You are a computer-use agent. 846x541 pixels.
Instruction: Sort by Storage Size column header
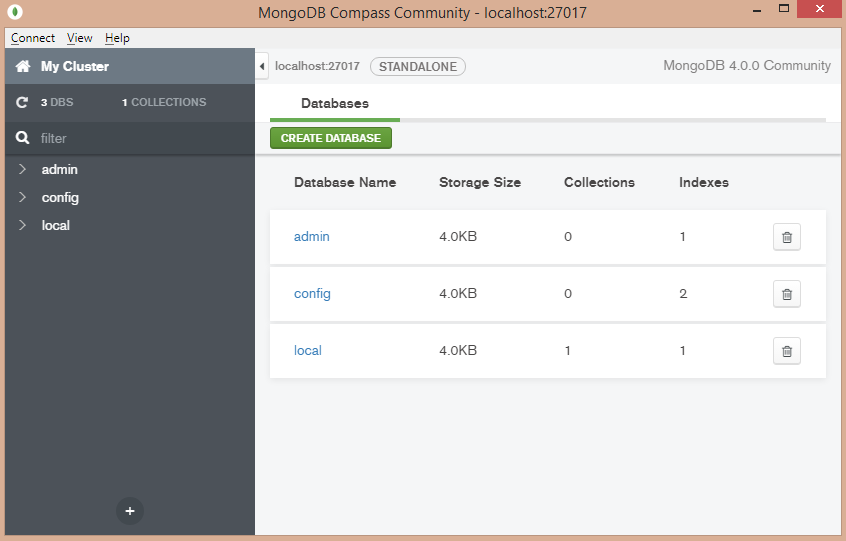coord(479,183)
